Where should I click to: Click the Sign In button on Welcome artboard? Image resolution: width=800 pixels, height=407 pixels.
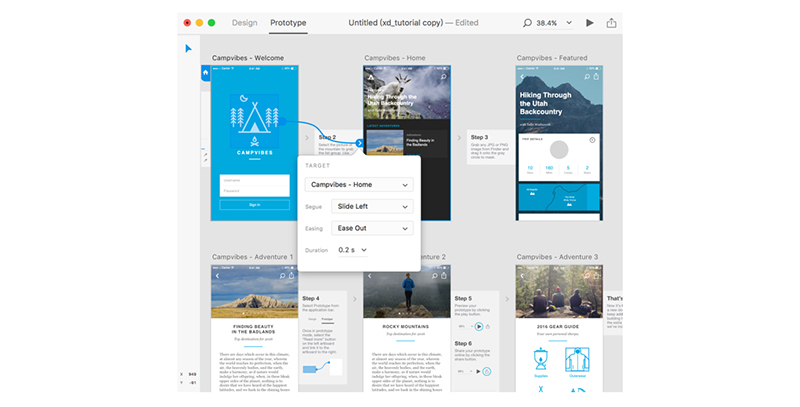tap(254, 204)
